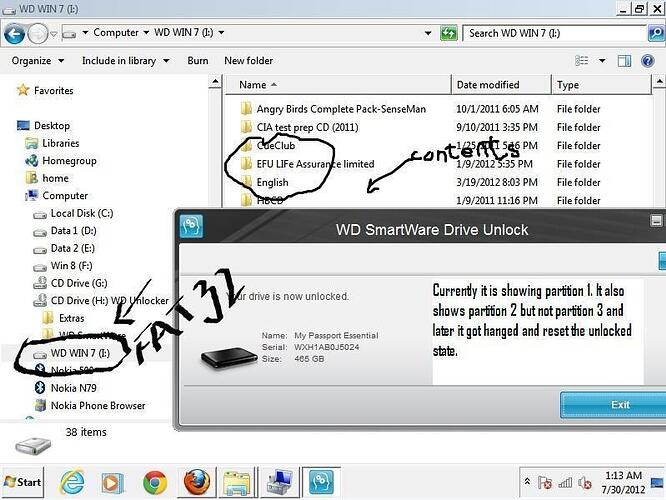Click the WD SmartWare logo icon in dialog

point(191,226)
